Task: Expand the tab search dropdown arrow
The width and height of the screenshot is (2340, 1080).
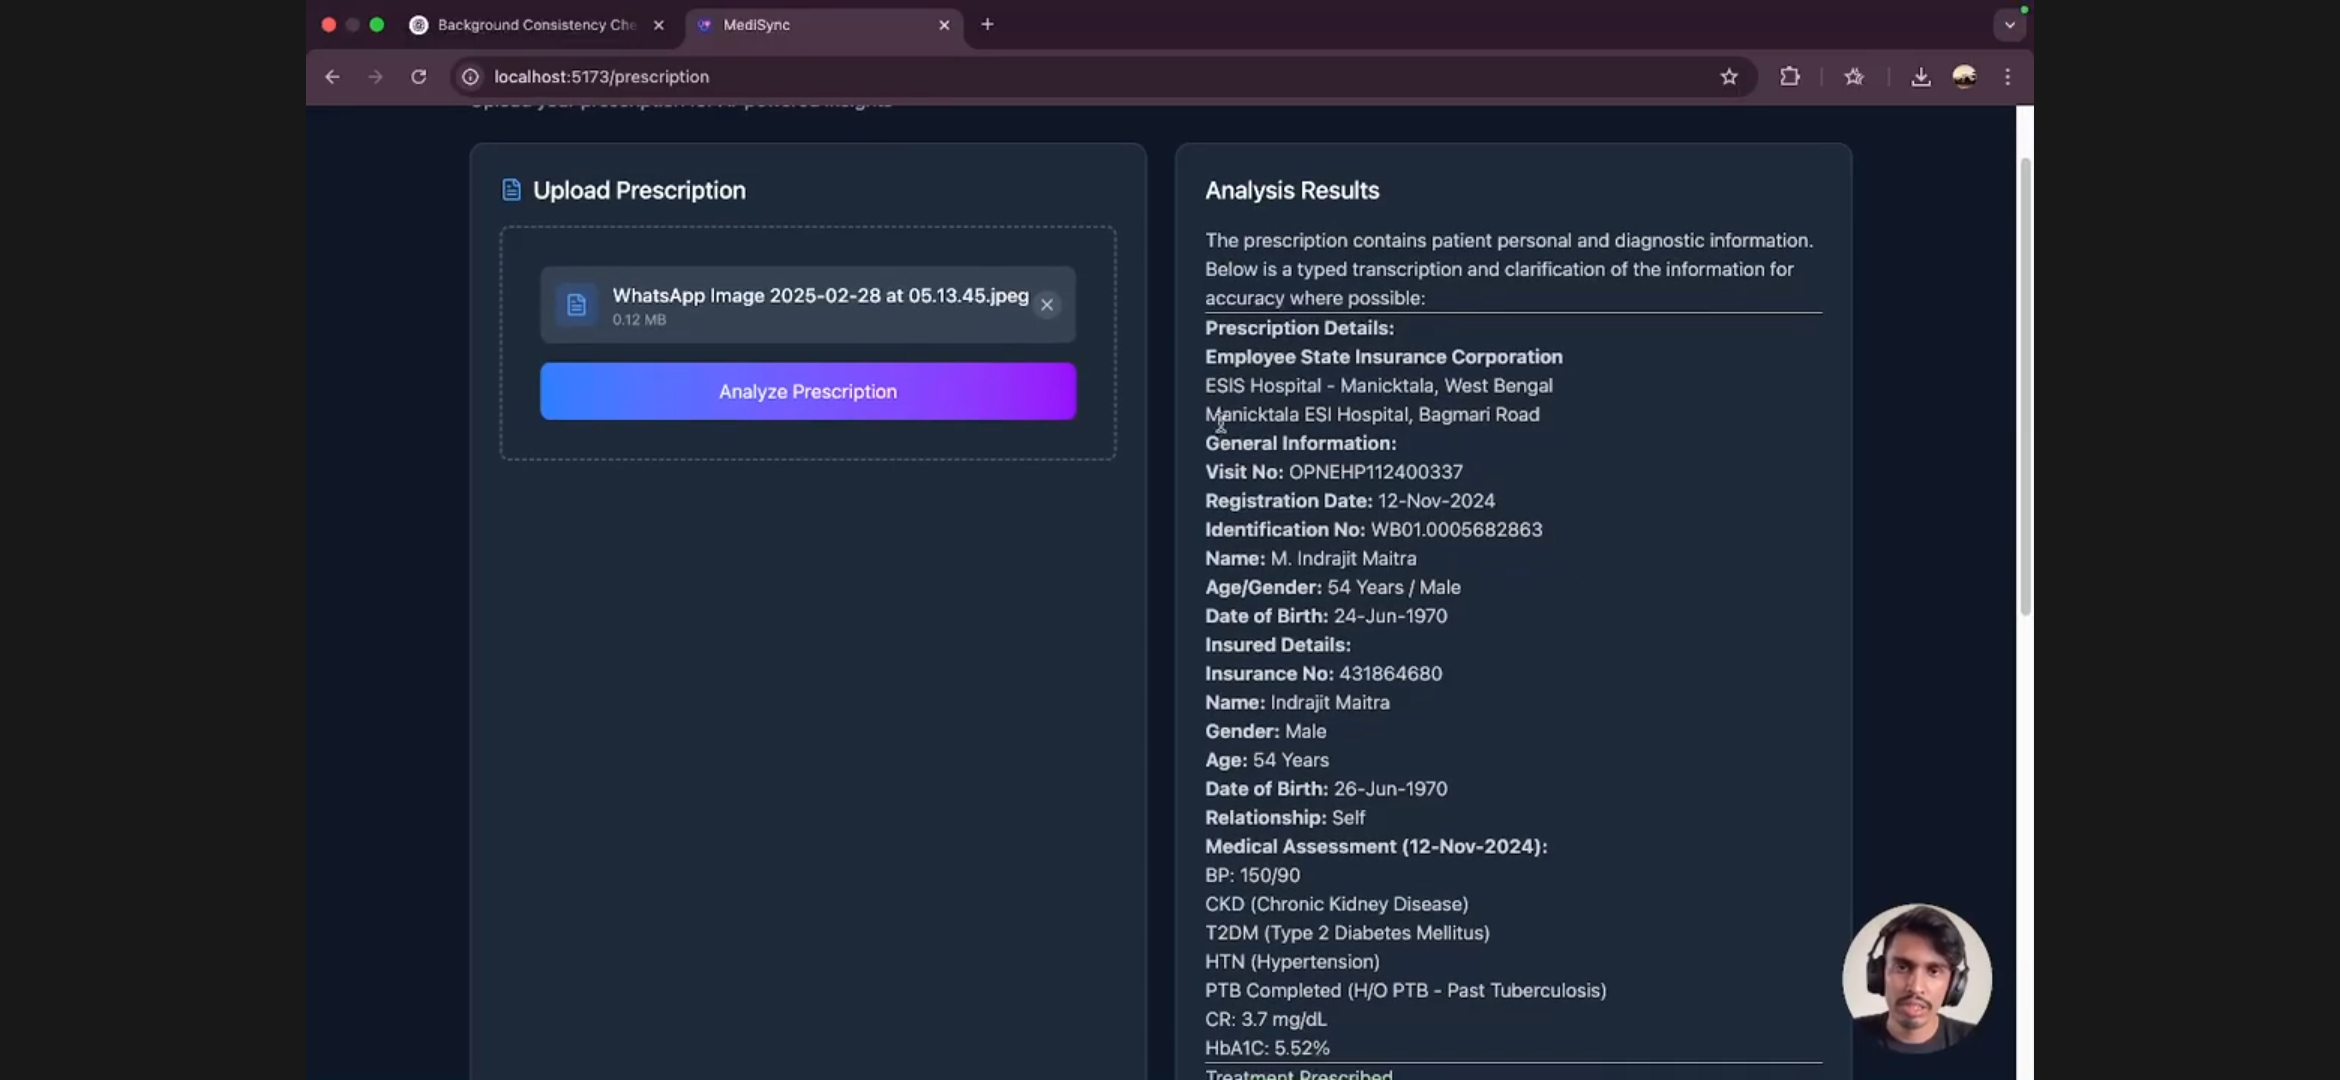Action: [2009, 25]
